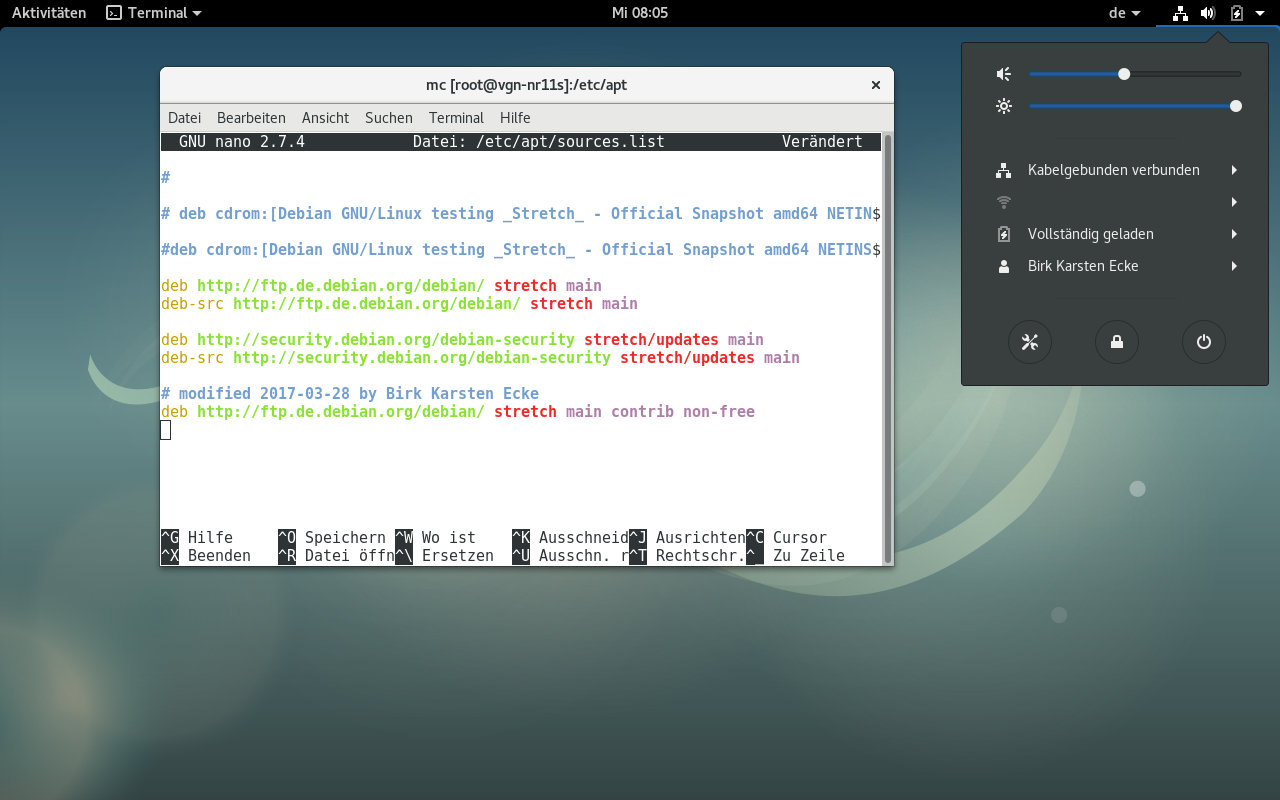Open system settings via the tools icon
Screen dimensions: 1280x800
point(1030,342)
